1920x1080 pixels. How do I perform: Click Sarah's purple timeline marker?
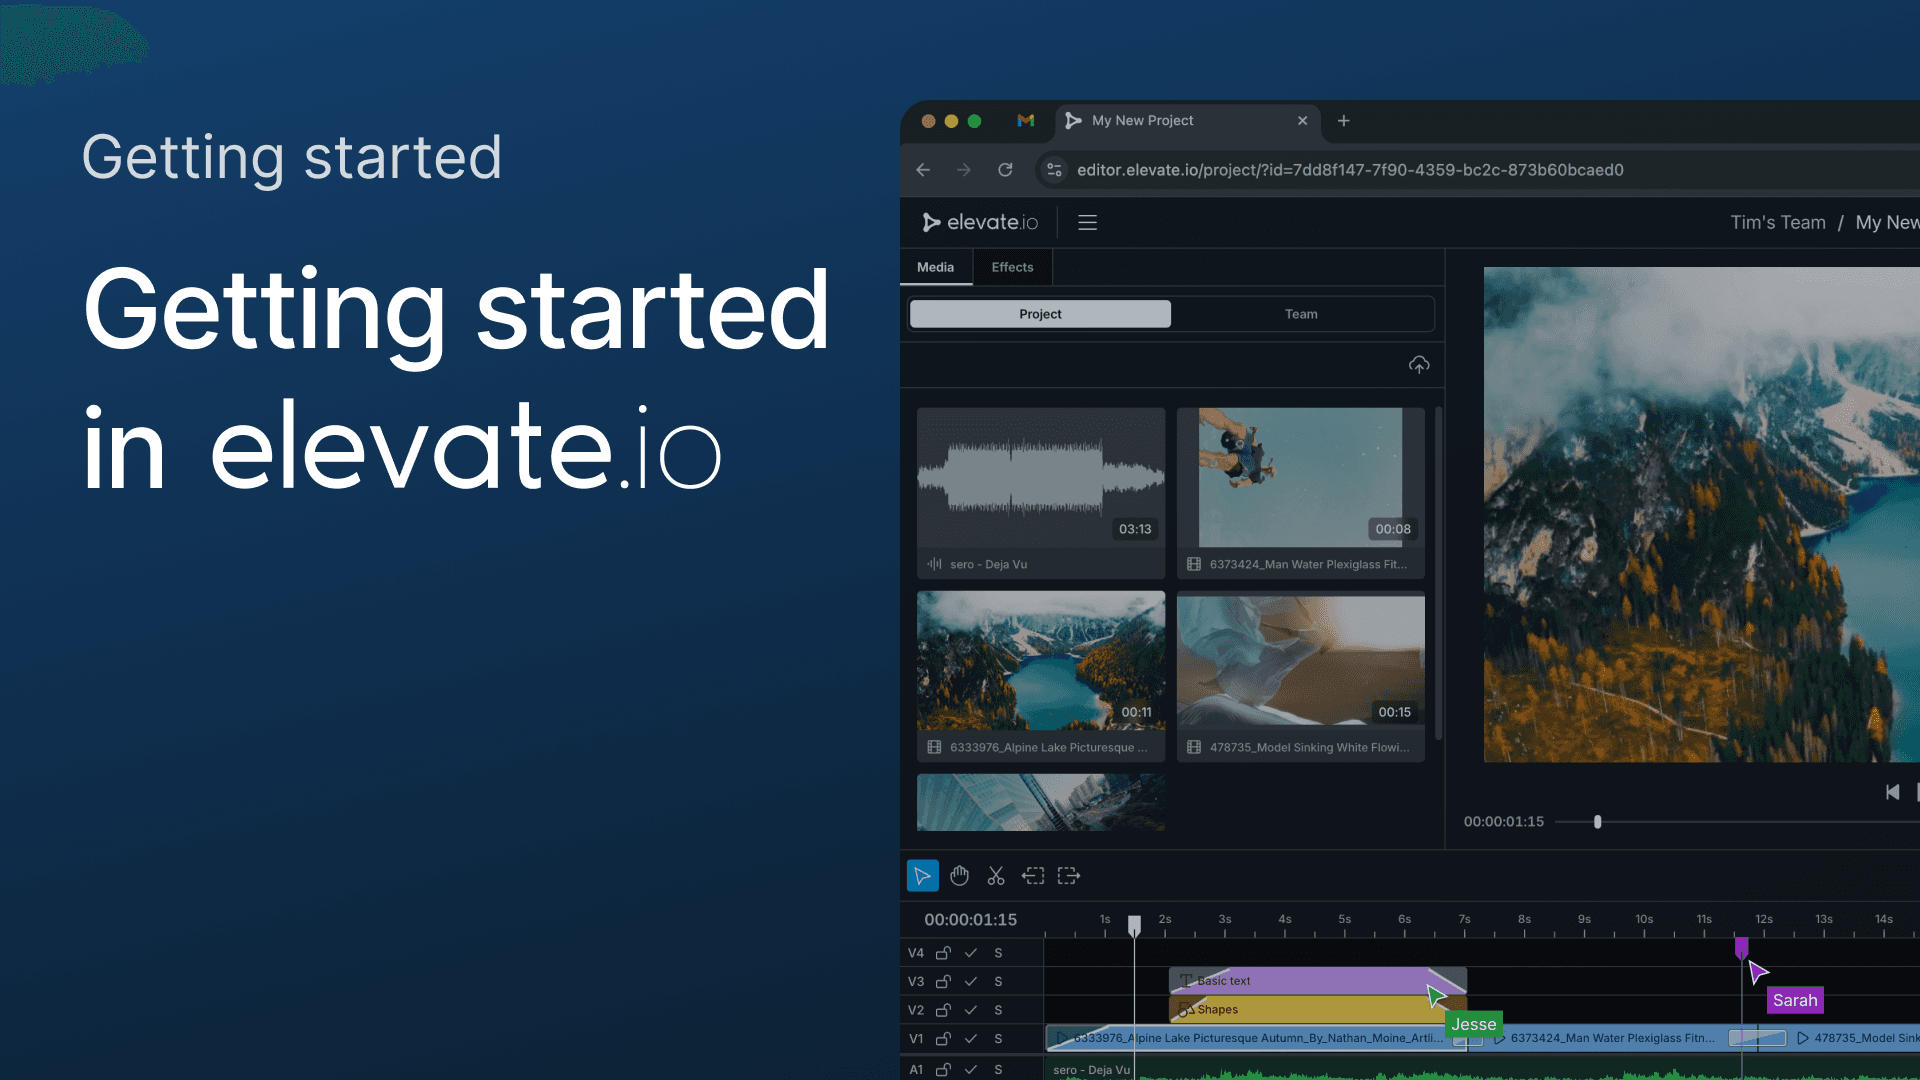click(x=1742, y=947)
